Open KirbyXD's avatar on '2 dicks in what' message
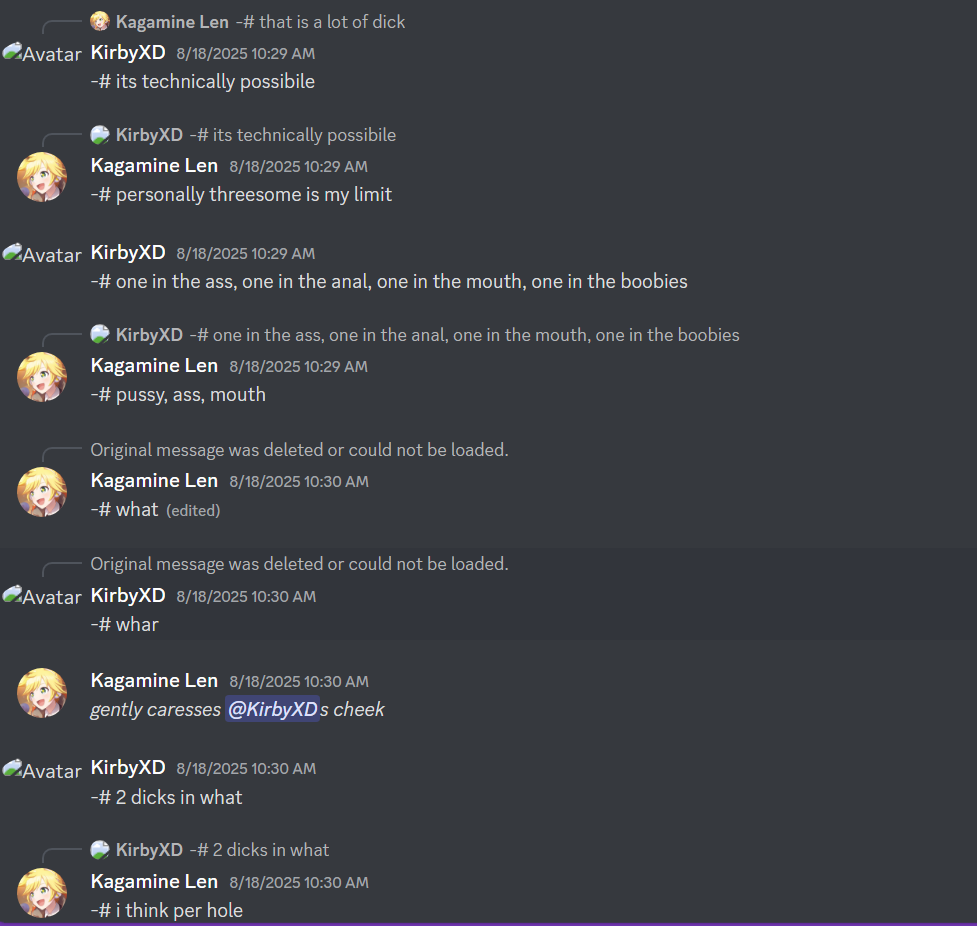This screenshot has height=926, width=977. pyautogui.click(x=42, y=770)
